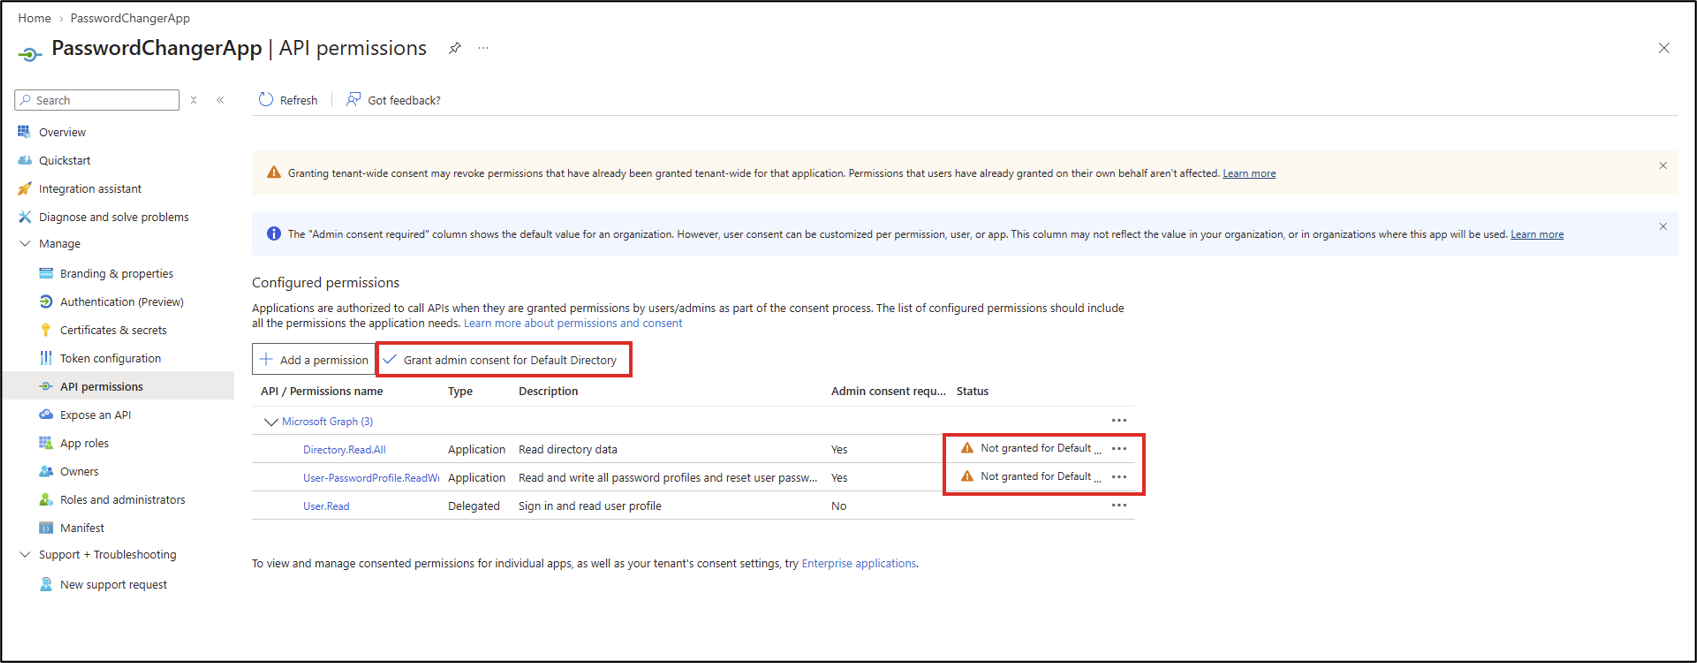Click the info icon in blue banner
The image size is (1697, 663).
(x=273, y=234)
